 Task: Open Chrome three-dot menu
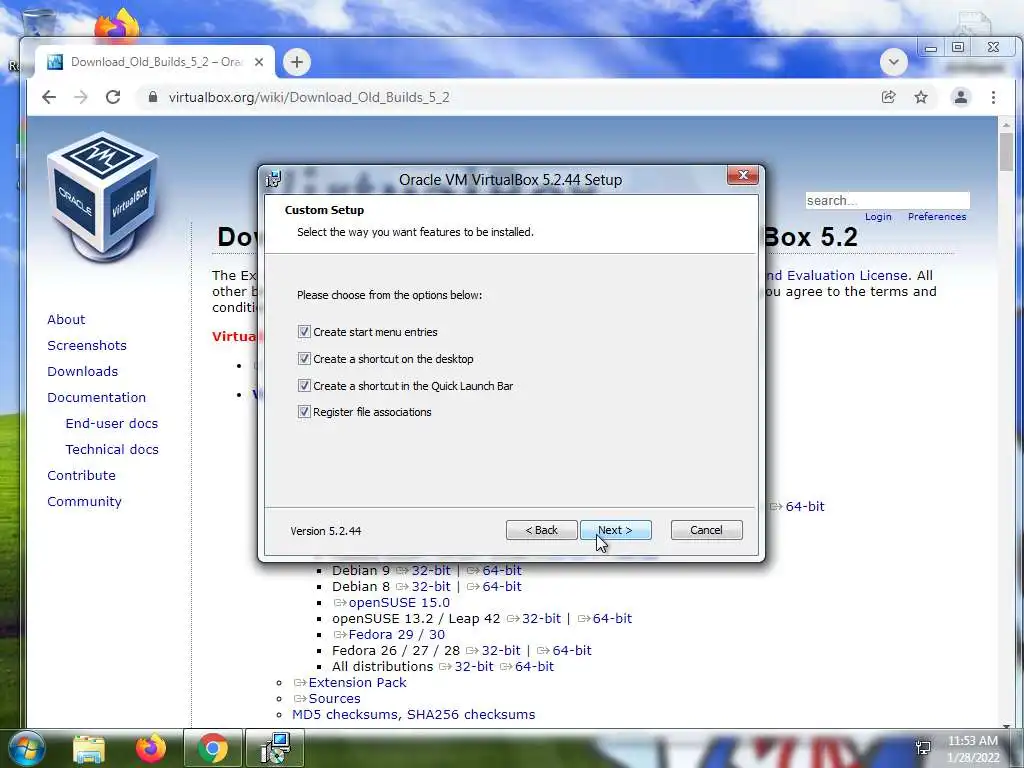(993, 97)
